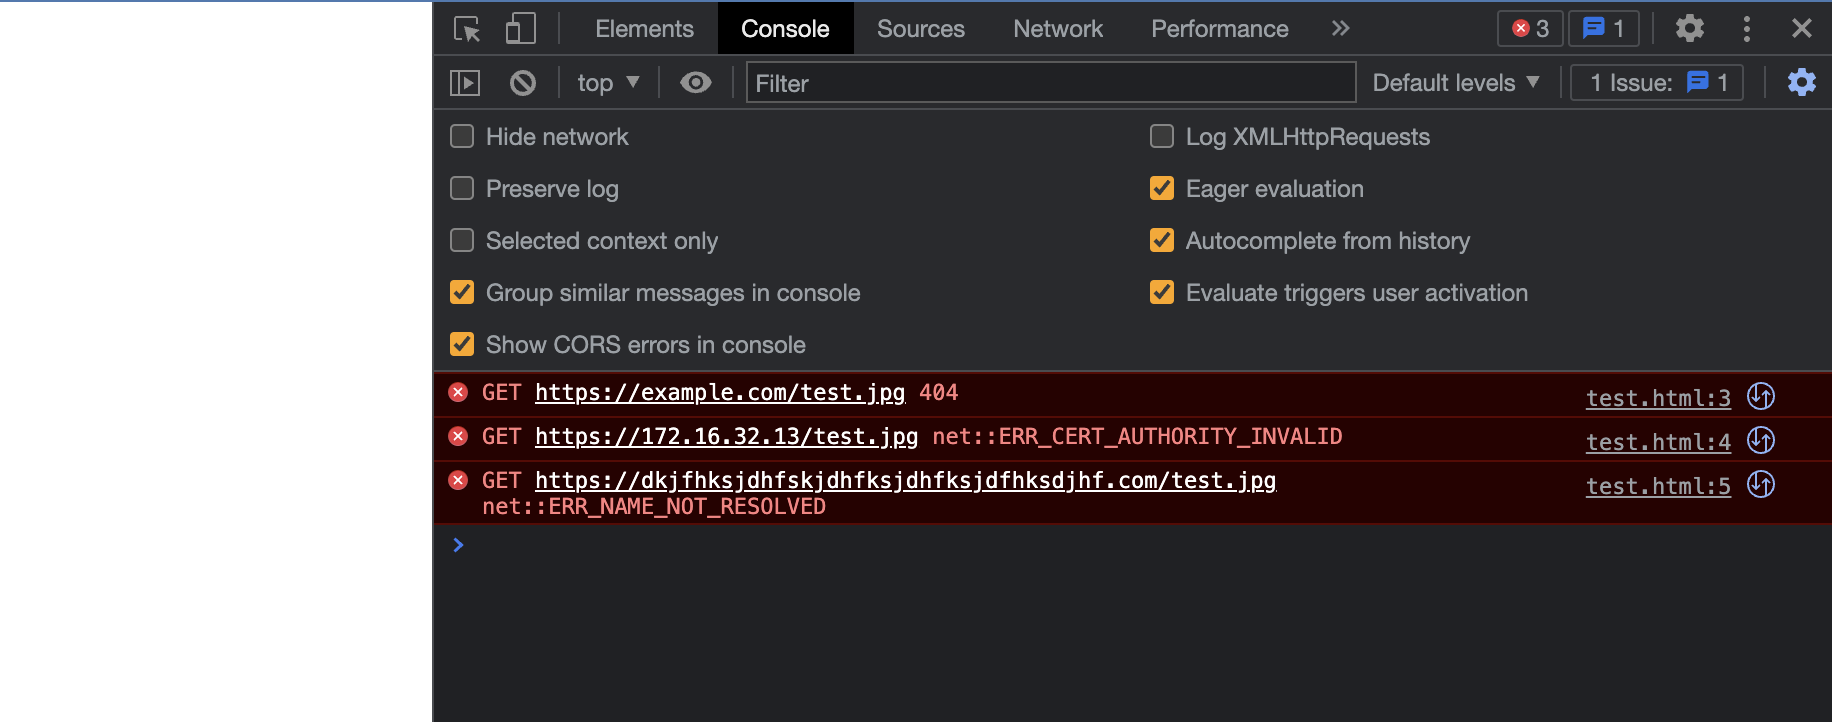
Task: Open network request icon beside test.html:3
Action: [x=1760, y=397]
